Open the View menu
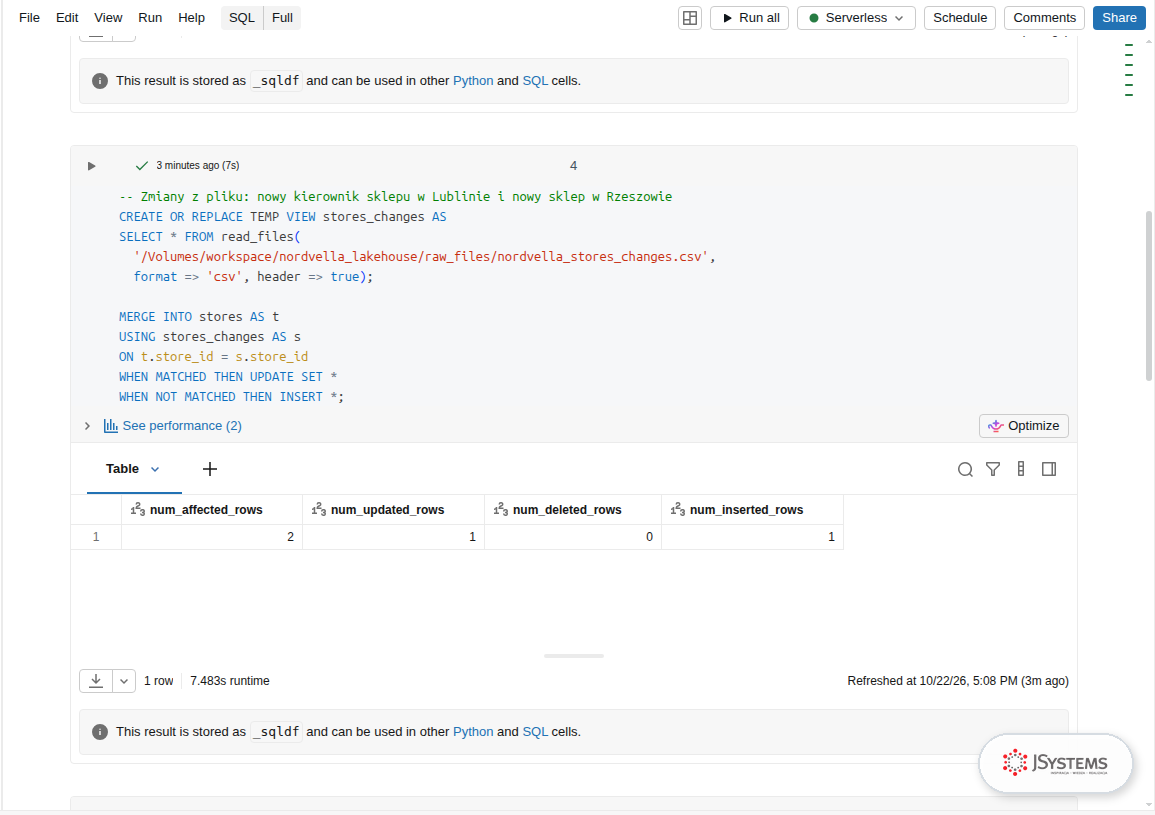 tap(108, 18)
